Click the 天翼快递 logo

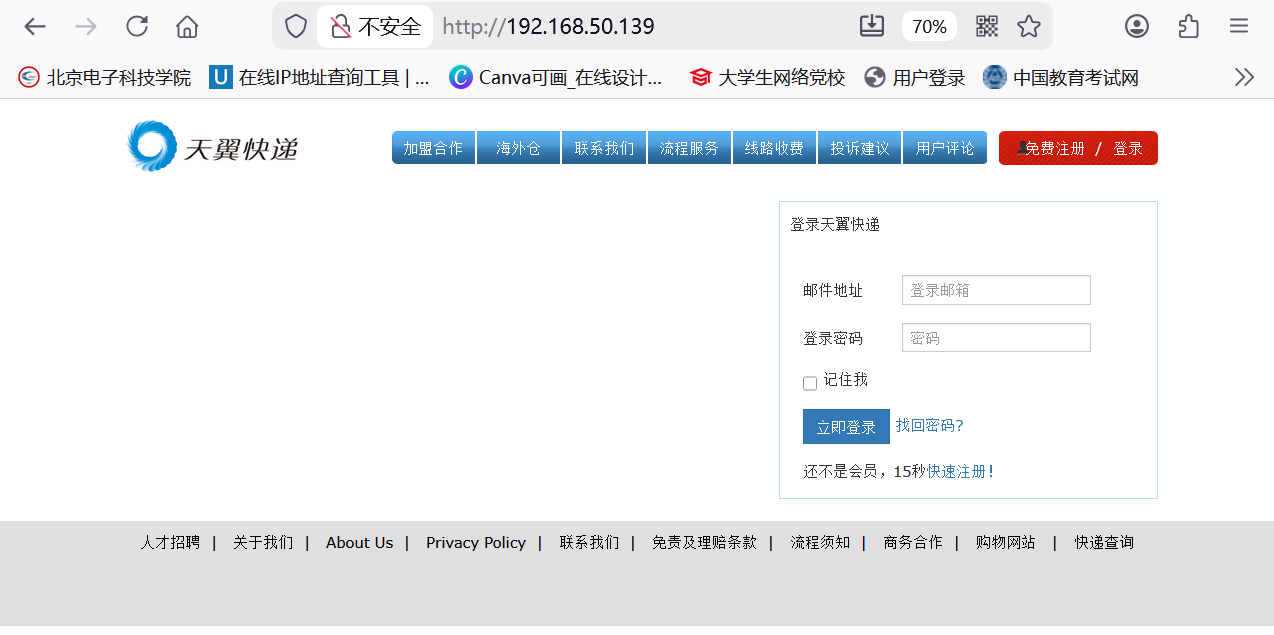[x=213, y=146]
